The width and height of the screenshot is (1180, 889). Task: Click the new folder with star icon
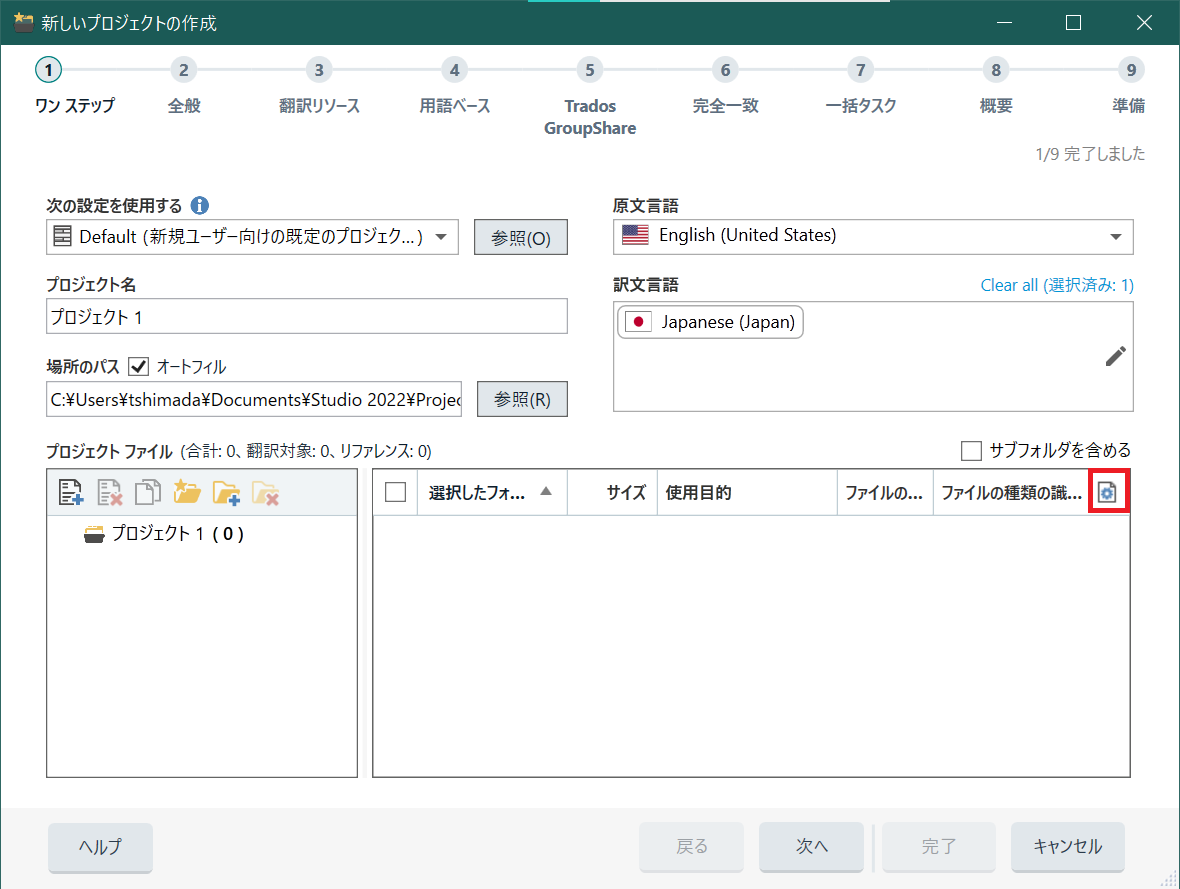click(187, 492)
